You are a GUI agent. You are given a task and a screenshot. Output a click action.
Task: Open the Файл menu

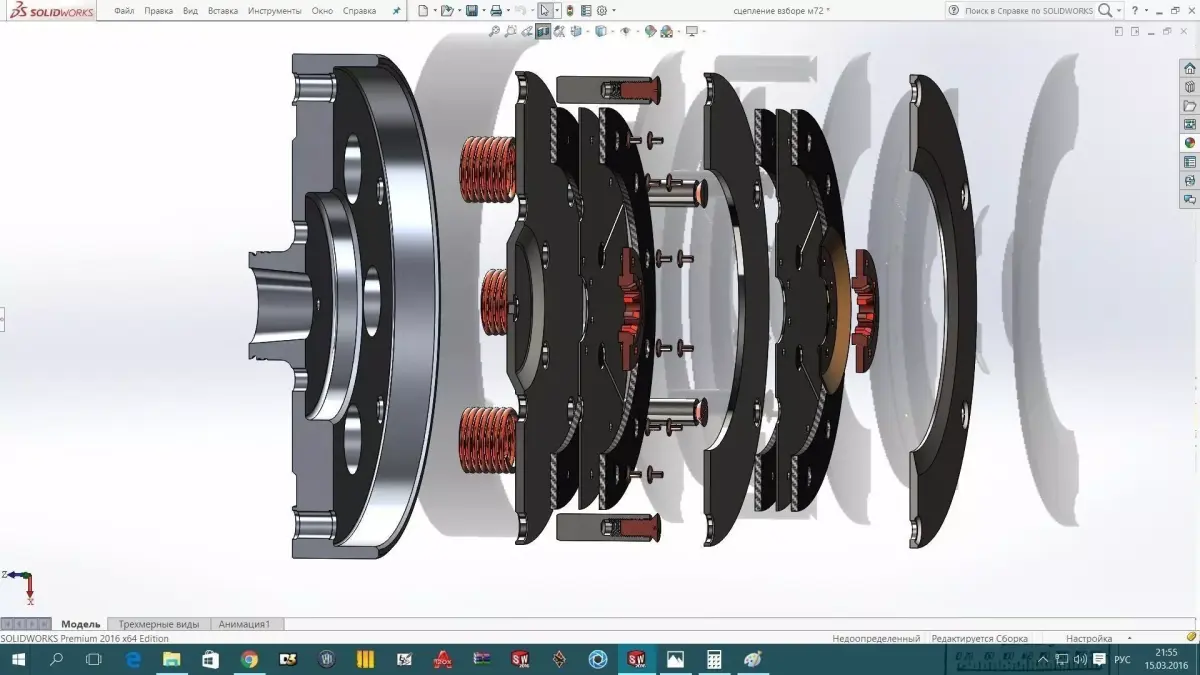[x=124, y=11]
